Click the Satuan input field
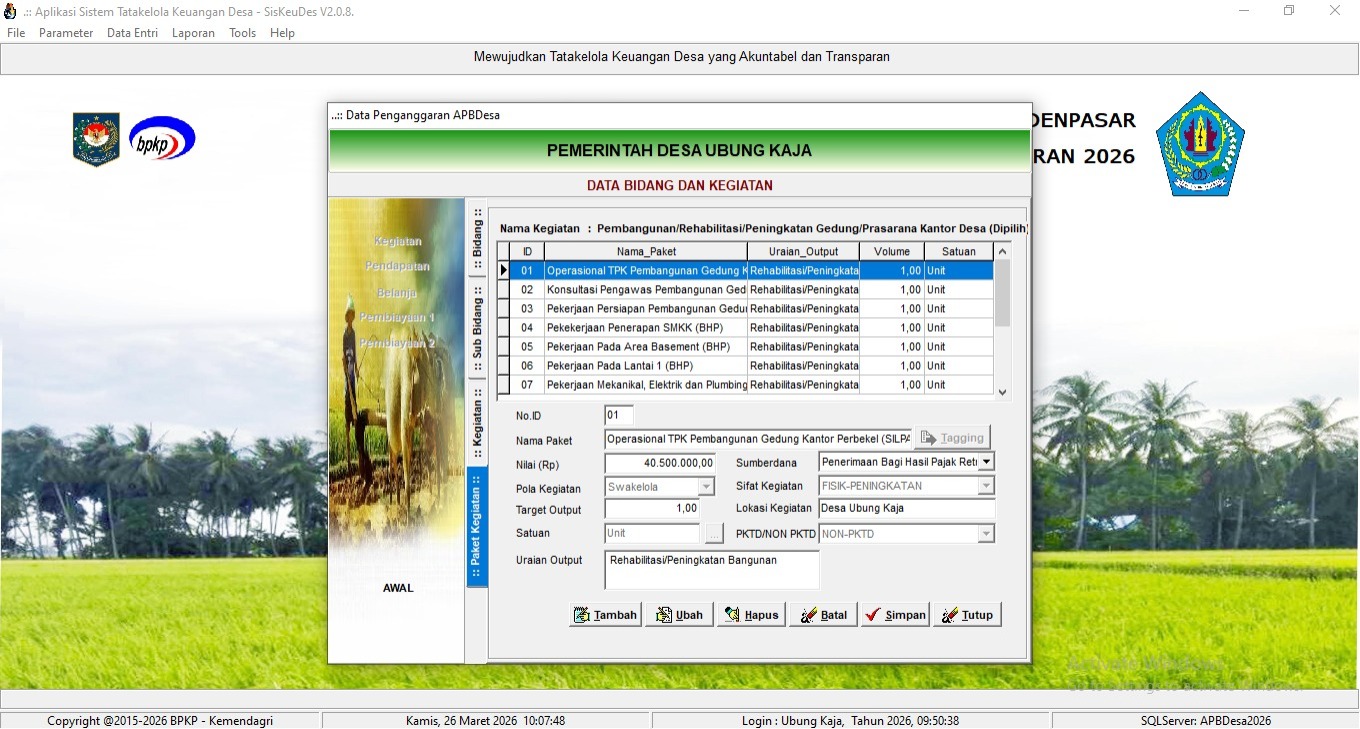1360x729 pixels. (x=652, y=534)
